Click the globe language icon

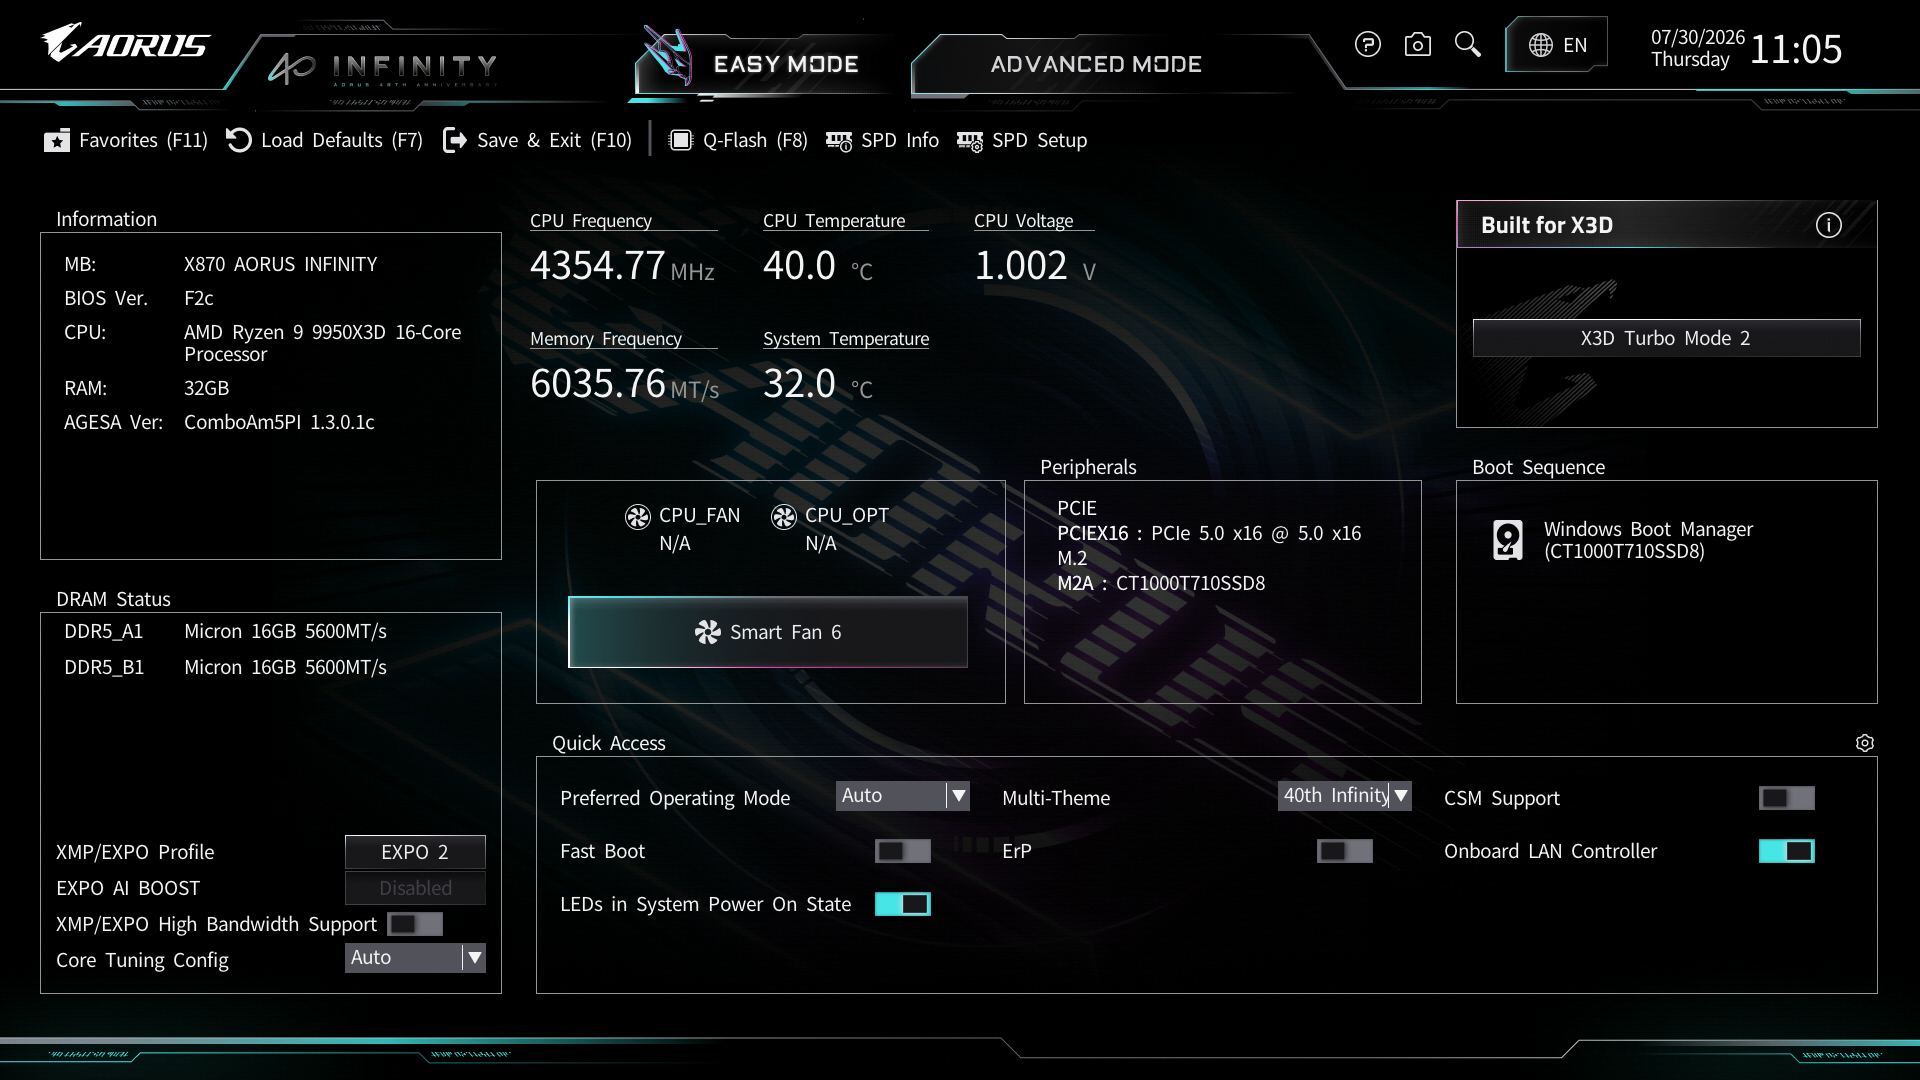1540,45
